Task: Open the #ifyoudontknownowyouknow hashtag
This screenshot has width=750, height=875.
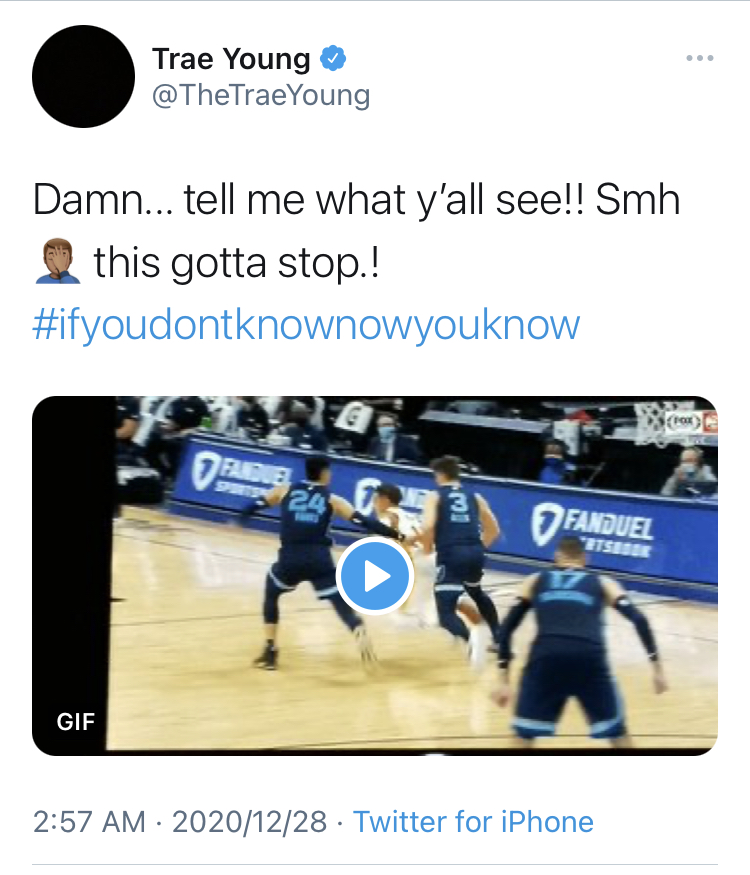Action: 306,325
